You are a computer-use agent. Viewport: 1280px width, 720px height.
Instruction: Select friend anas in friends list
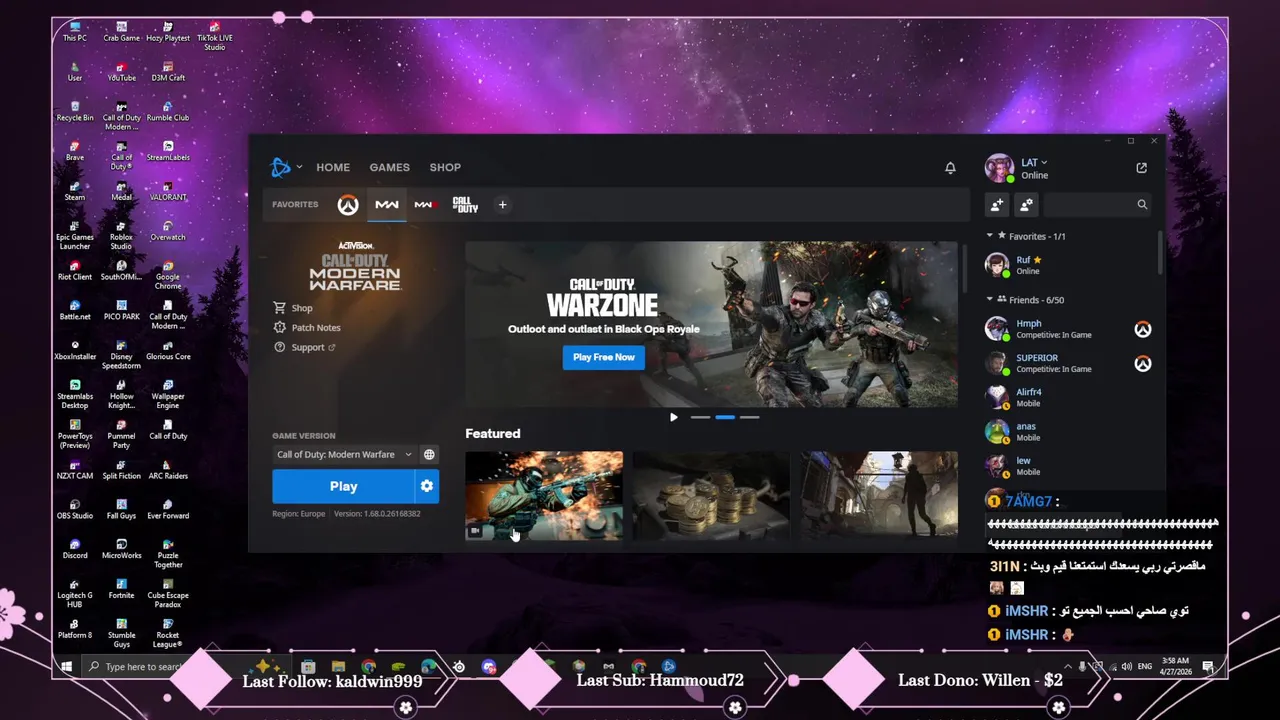[1070, 431]
